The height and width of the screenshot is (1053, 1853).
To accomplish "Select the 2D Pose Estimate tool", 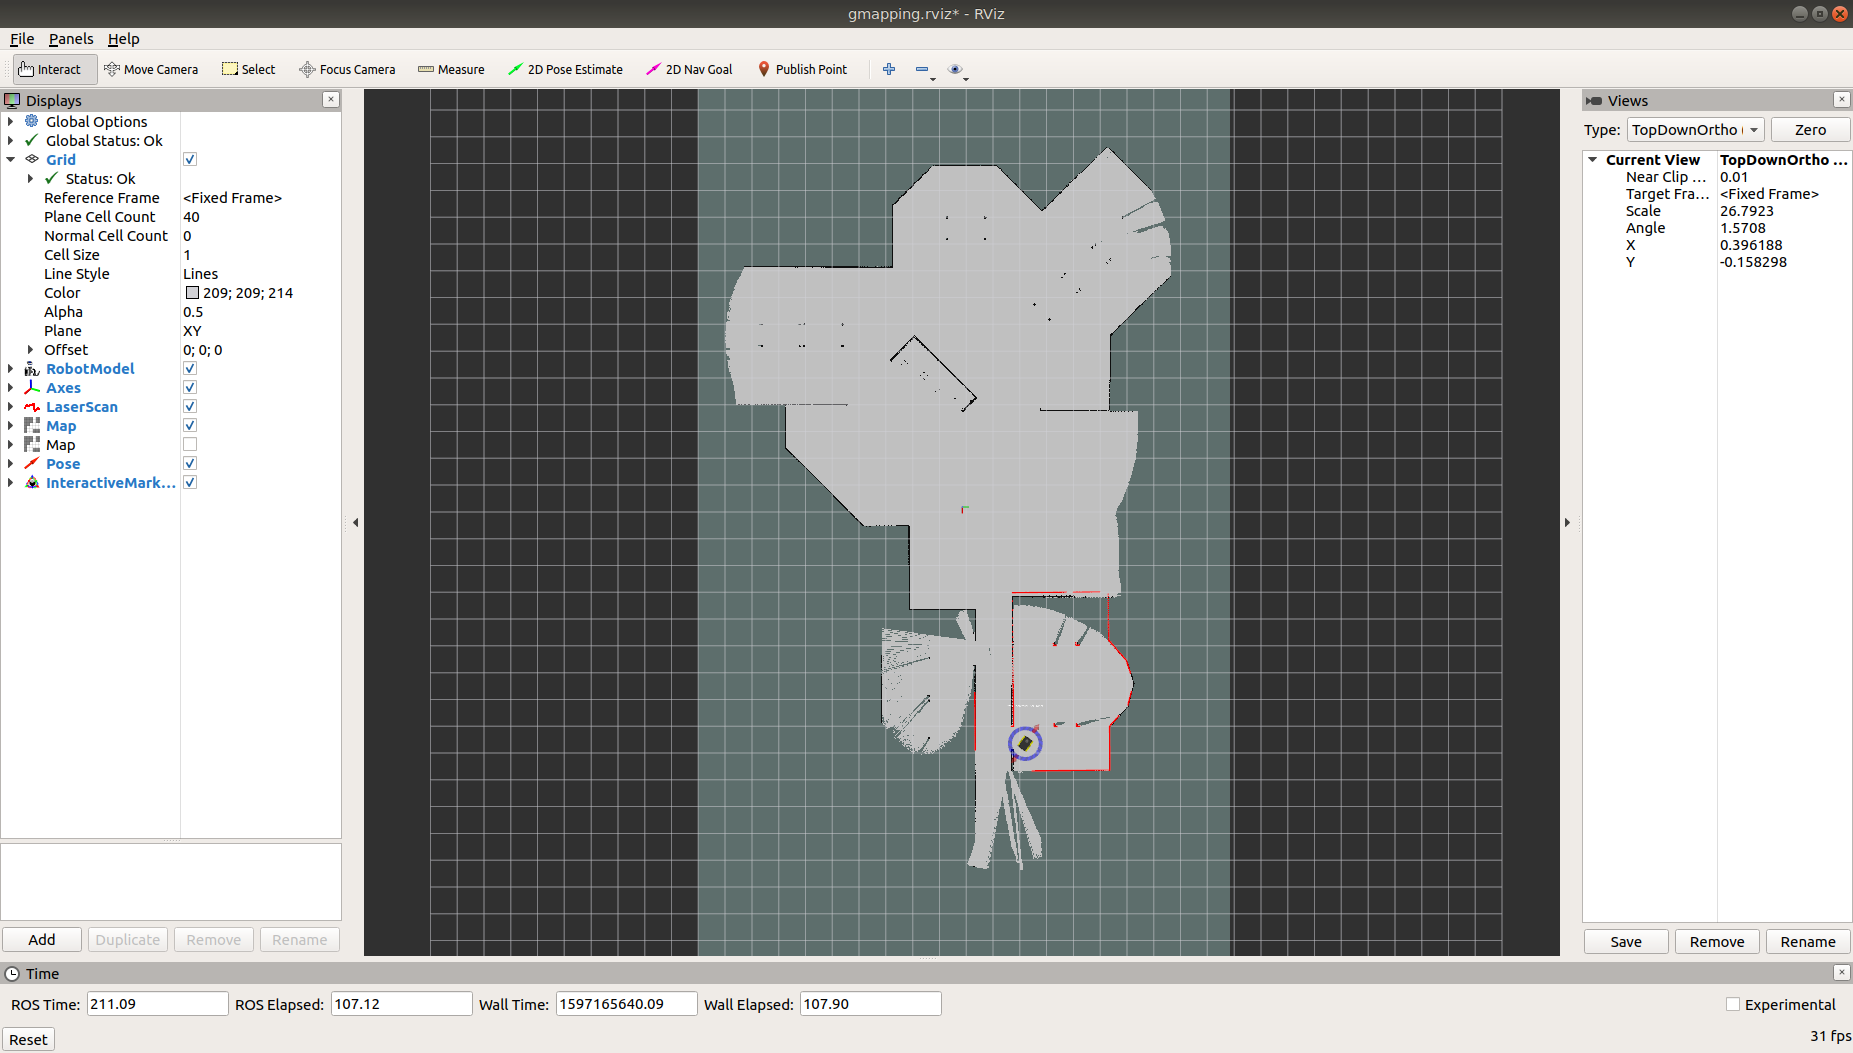I will 565,69.
